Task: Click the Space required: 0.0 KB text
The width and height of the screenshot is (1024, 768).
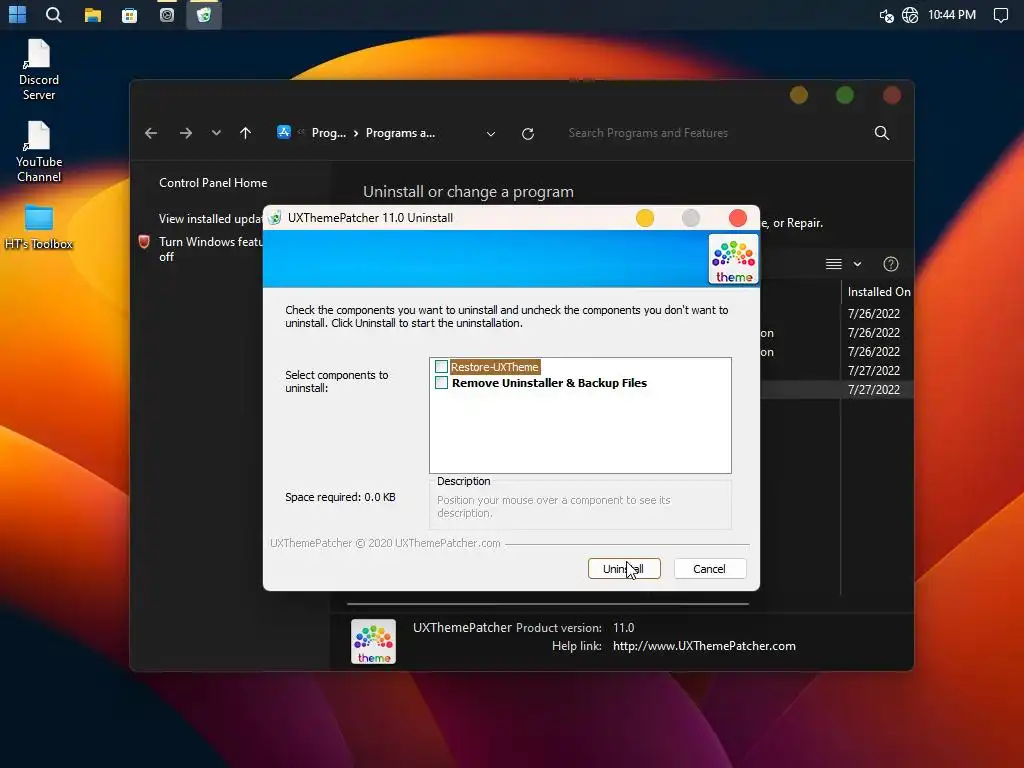Action: [340, 497]
